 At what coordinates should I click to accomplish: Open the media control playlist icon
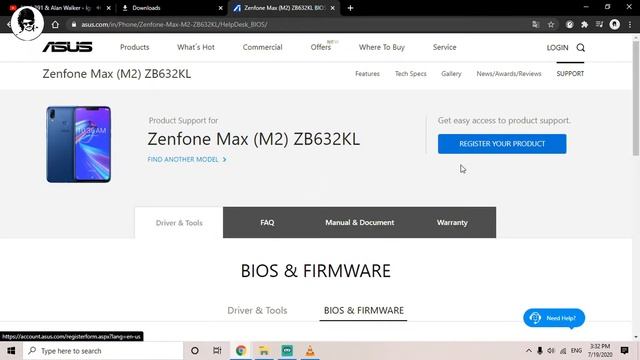tap(599, 24)
